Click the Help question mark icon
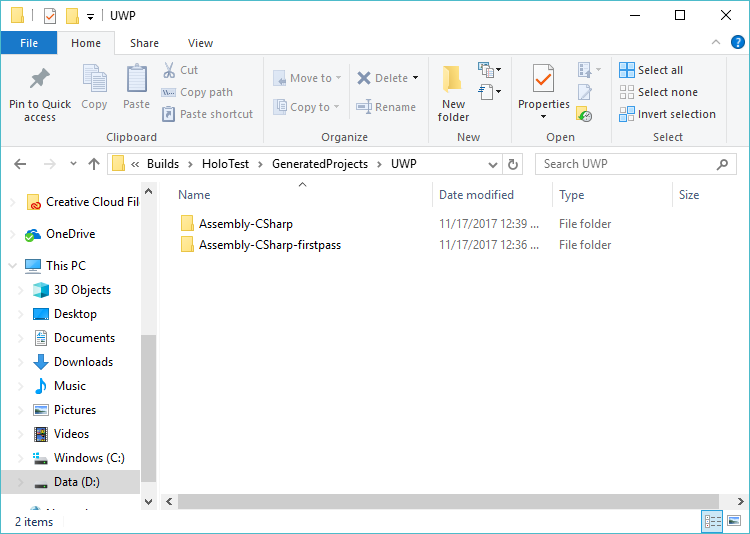This screenshot has height=534, width=750. click(x=738, y=43)
